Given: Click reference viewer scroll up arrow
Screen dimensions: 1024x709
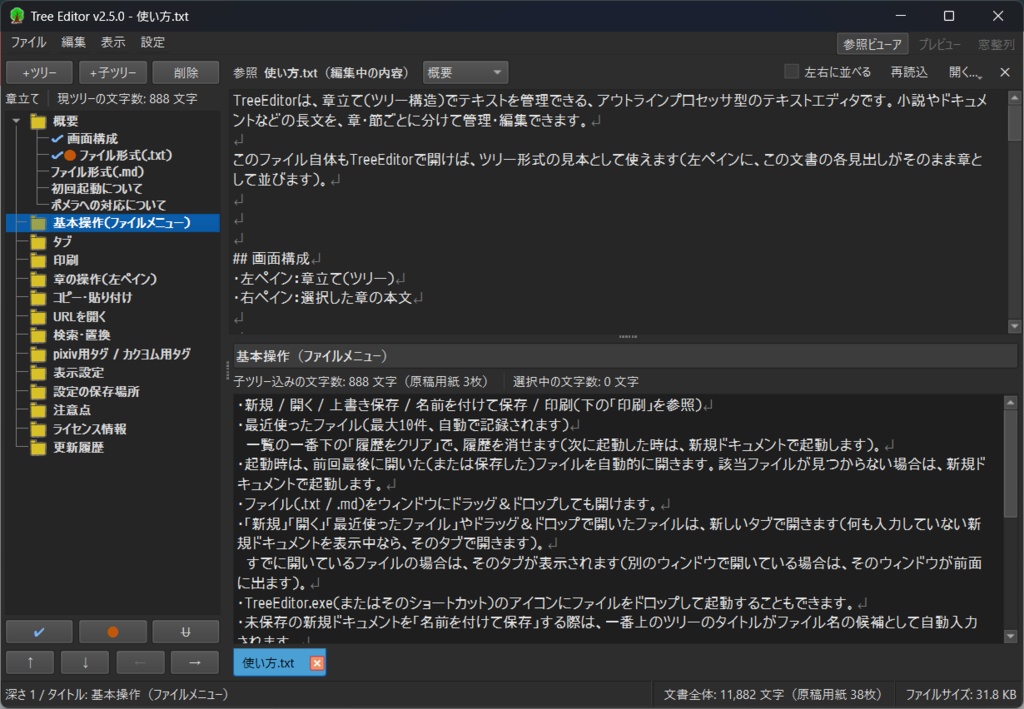Looking at the screenshot, I should pyautogui.click(x=1014, y=97).
